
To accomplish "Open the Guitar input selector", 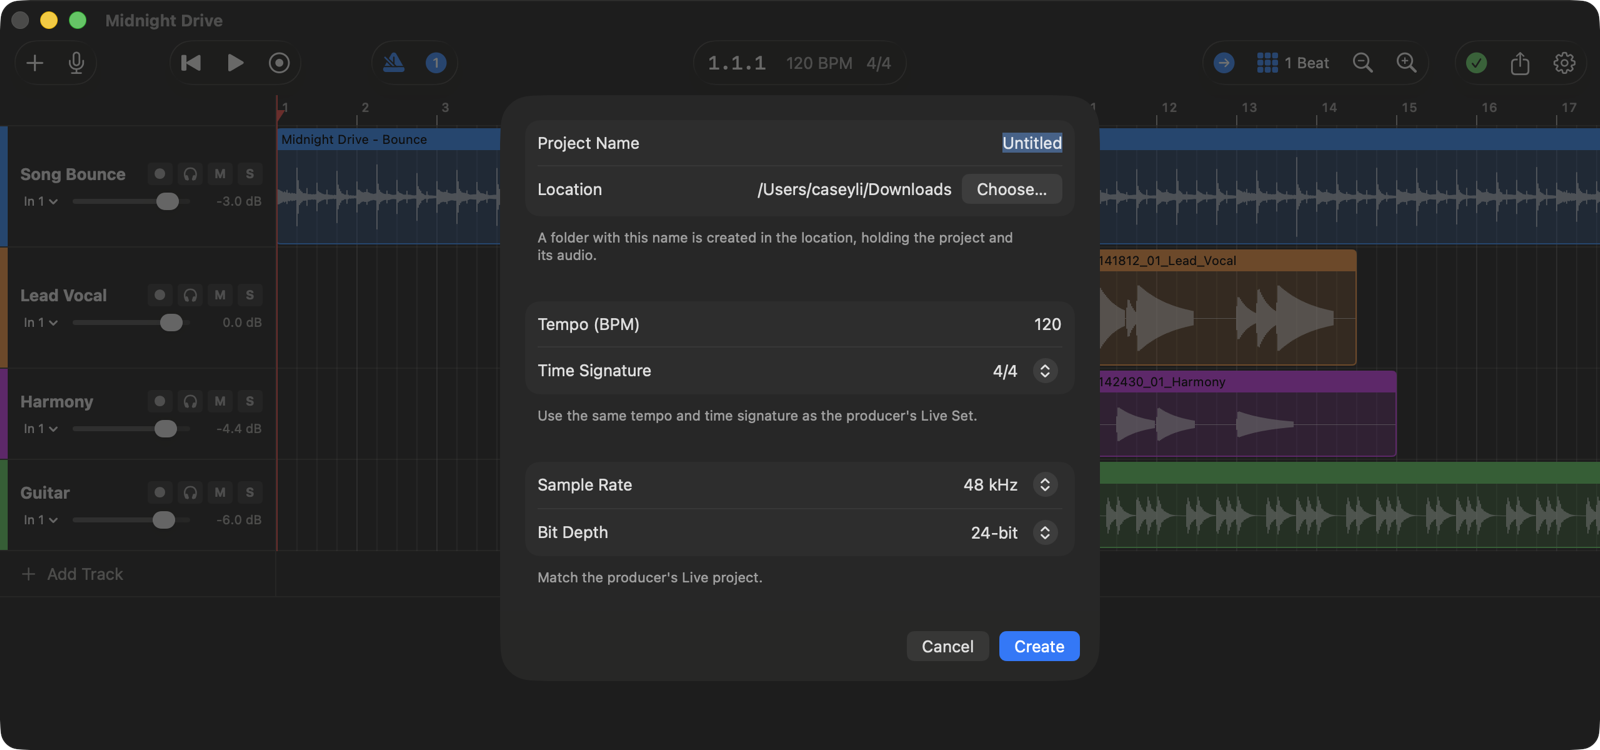I will (41, 520).
